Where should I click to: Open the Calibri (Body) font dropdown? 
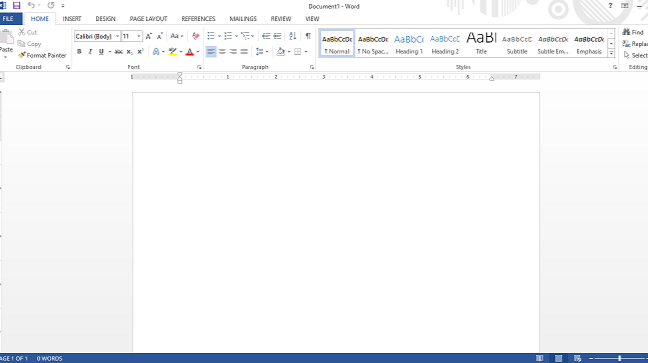pos(117,36)
